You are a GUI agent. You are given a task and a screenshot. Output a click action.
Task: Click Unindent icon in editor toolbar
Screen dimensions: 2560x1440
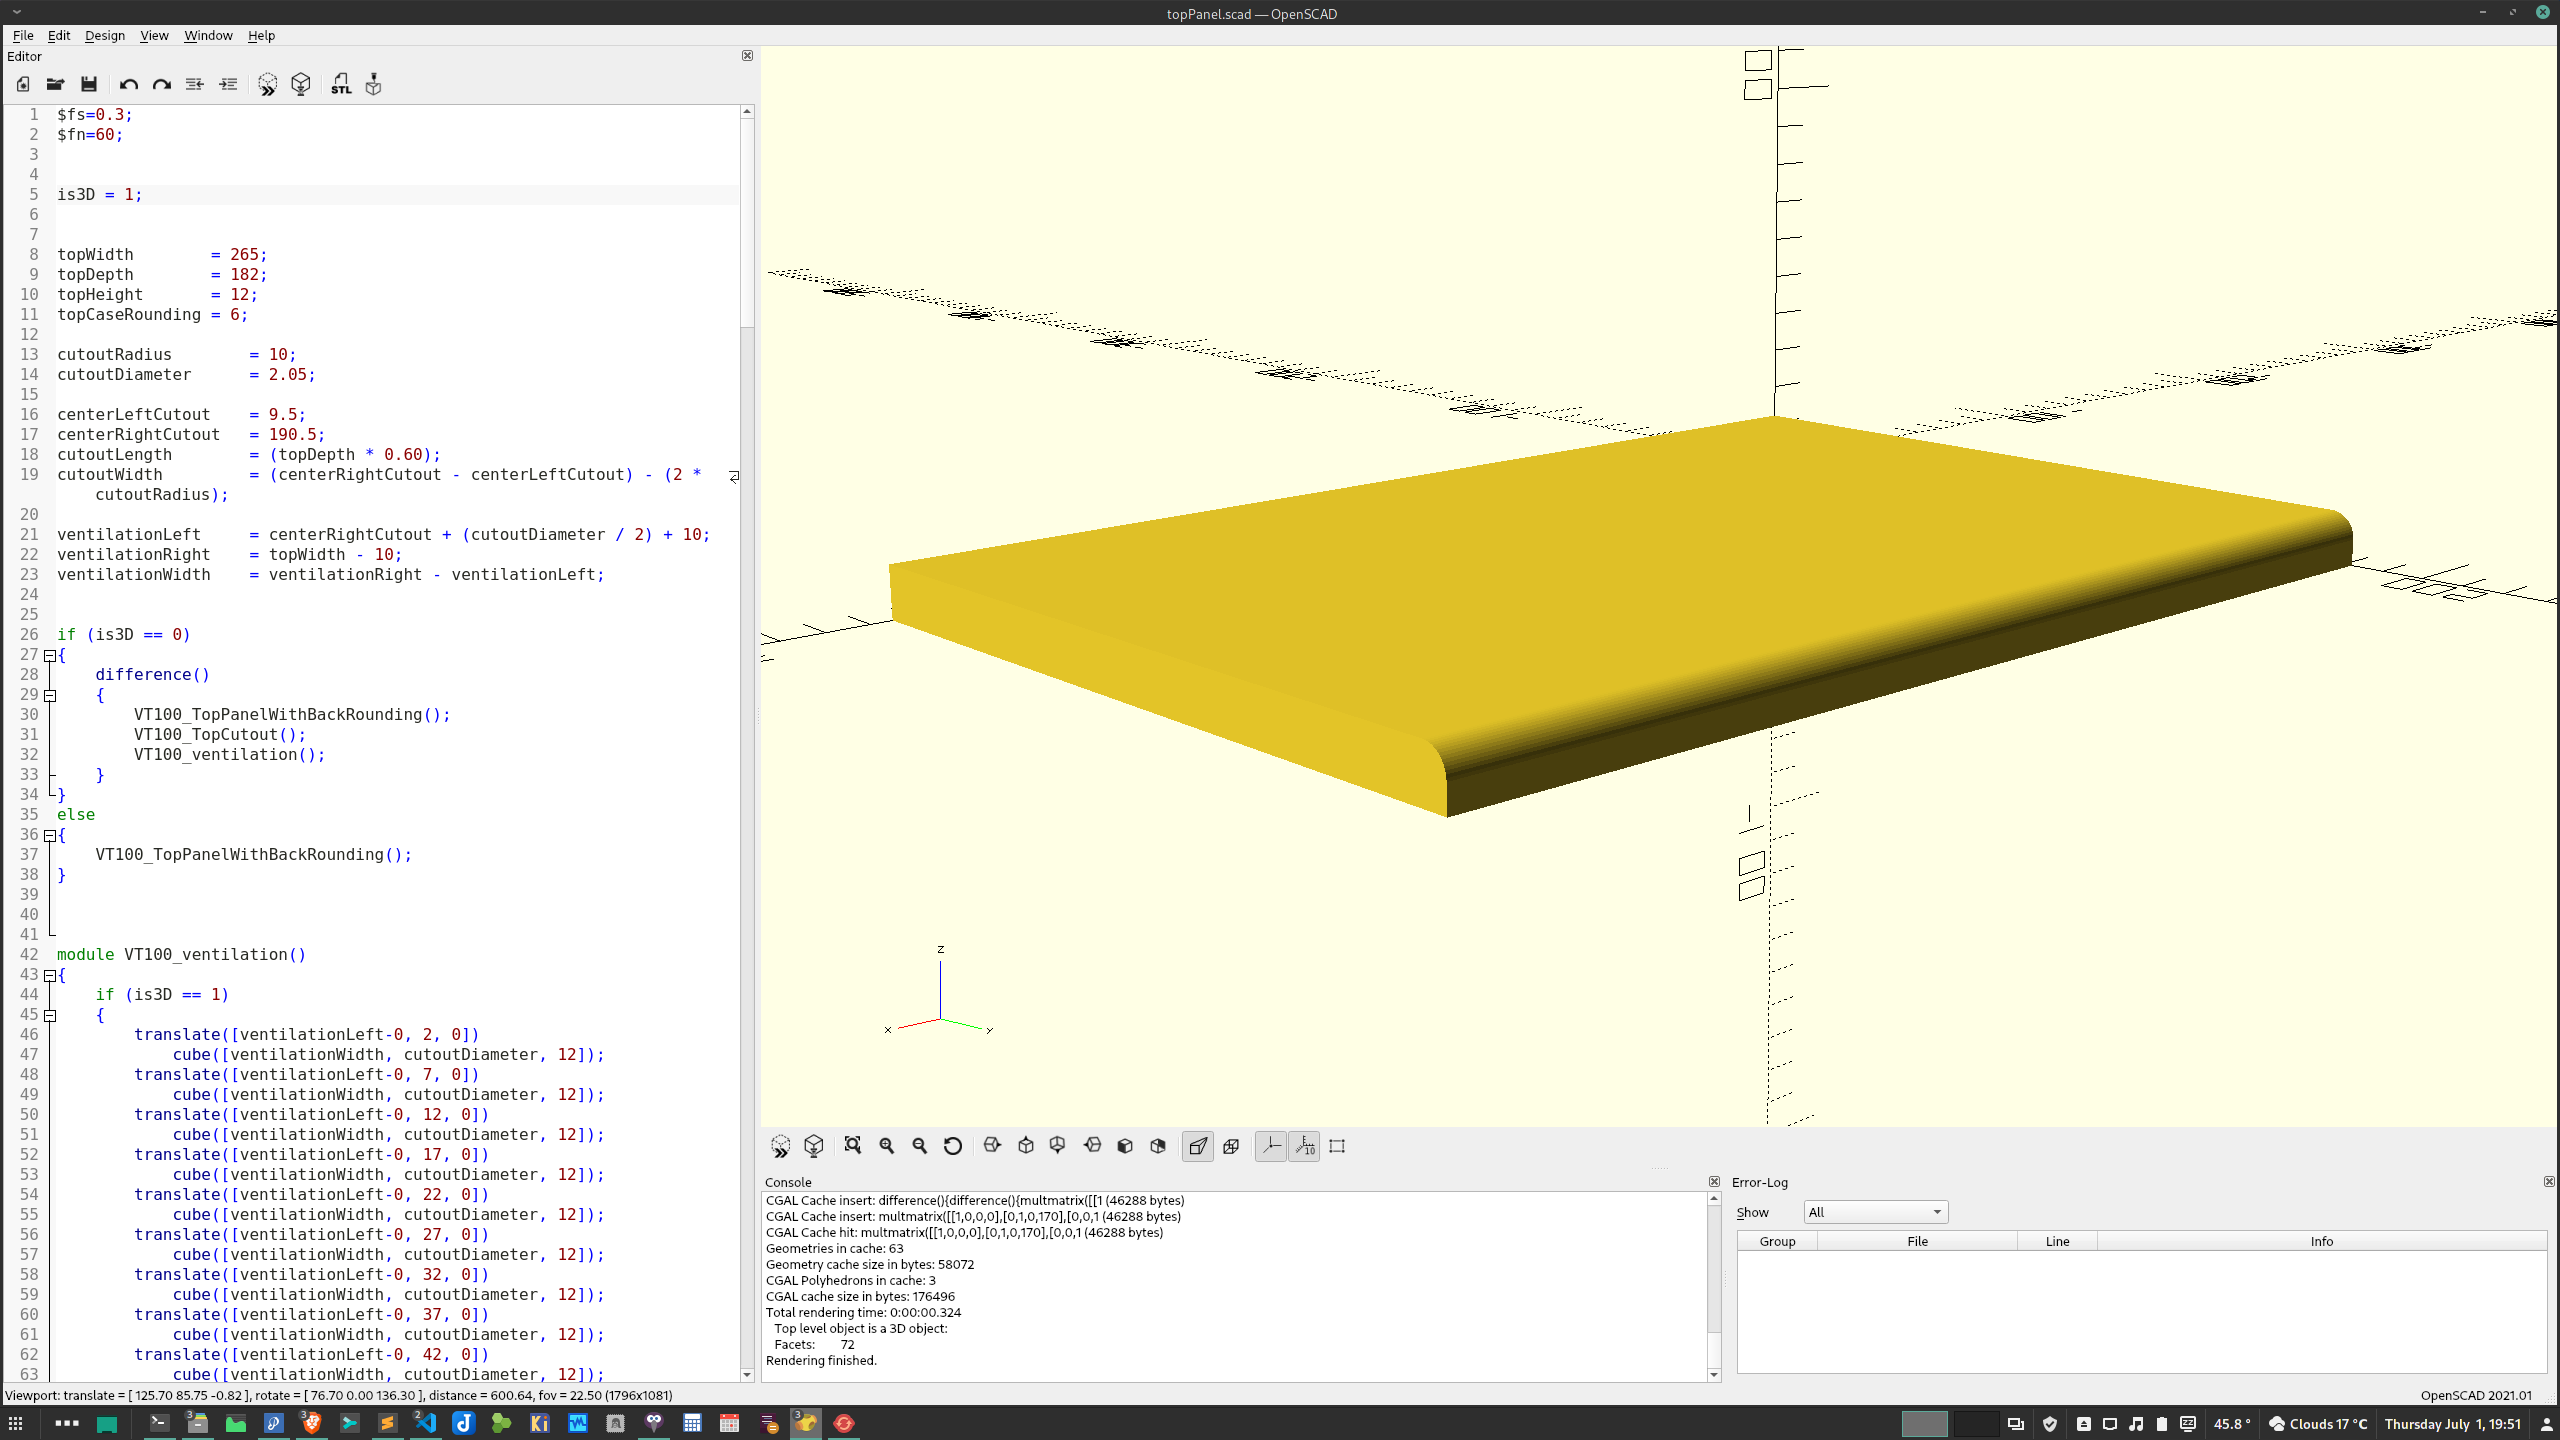[x=195, y=85]
